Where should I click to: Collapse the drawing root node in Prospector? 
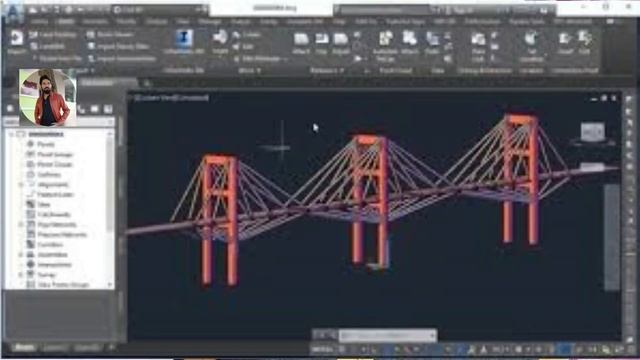[x=11, y=134]
